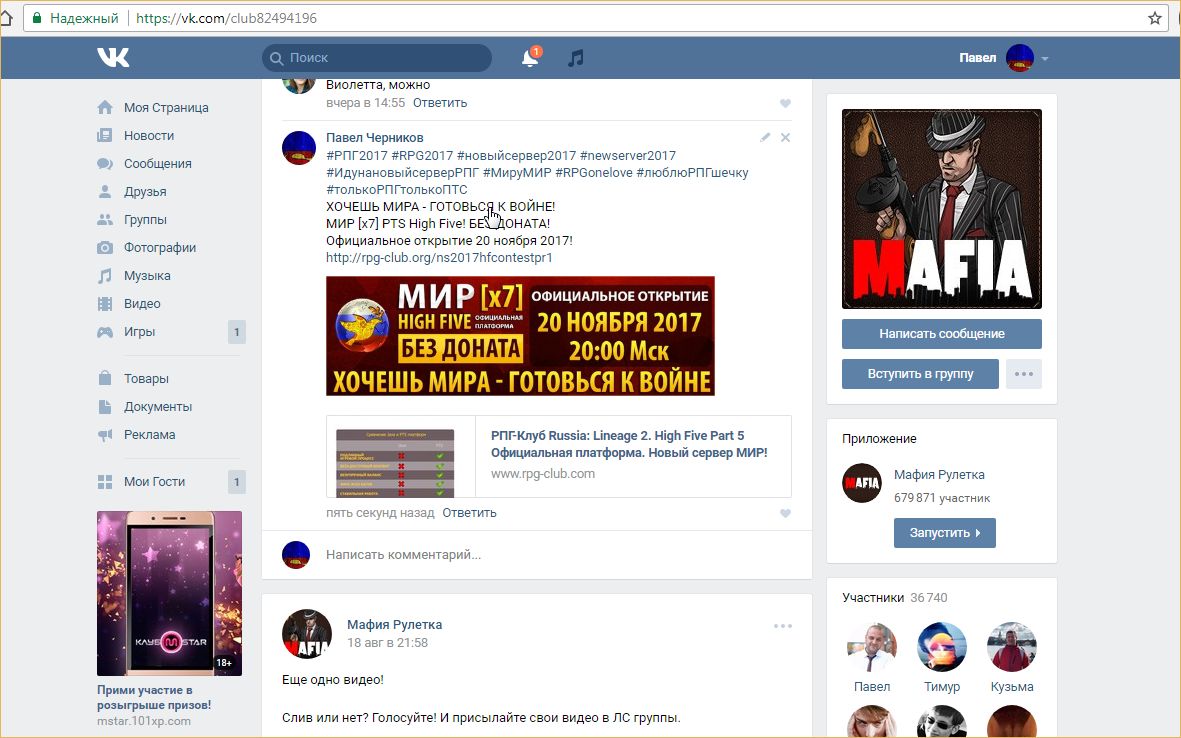Bookmark page with star icon

click(1155, 18)
